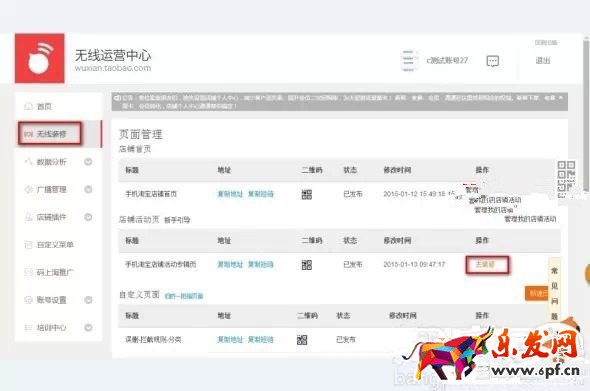
Task: Open the 账号设置 menu label
Action: [x=52, y=300]
